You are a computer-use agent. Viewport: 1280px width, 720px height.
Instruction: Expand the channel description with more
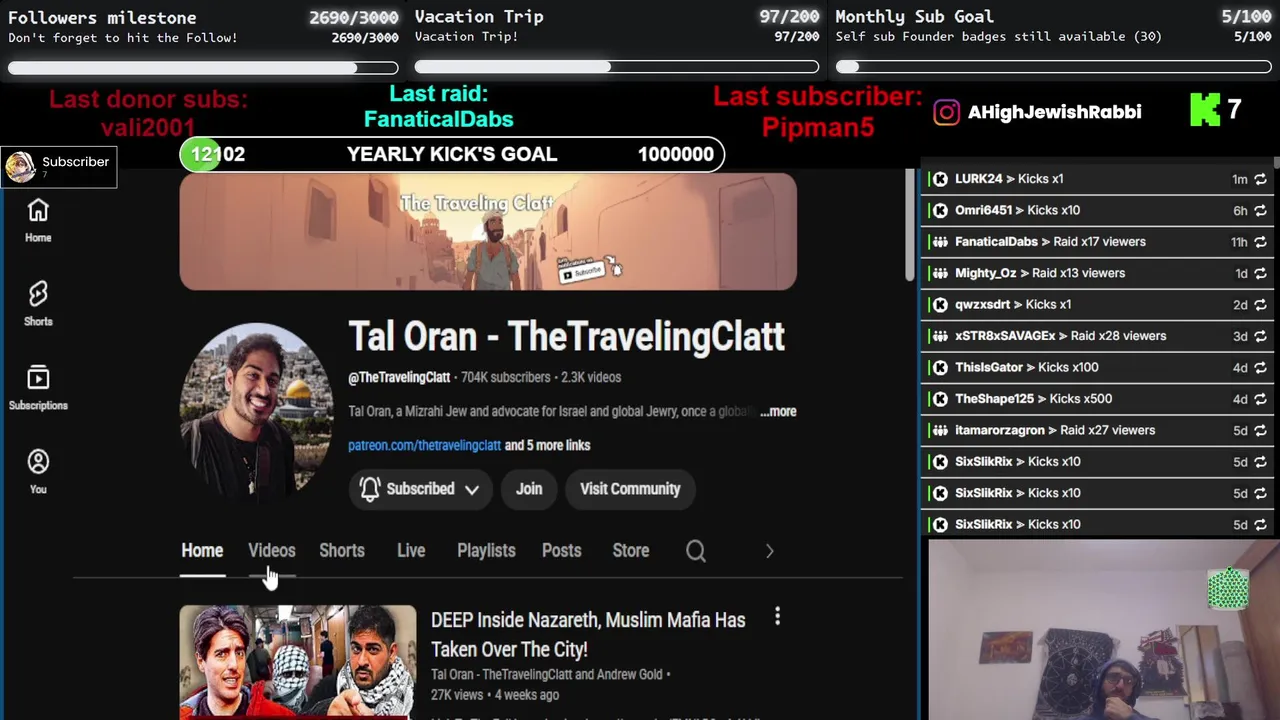(x=778, y=411)
